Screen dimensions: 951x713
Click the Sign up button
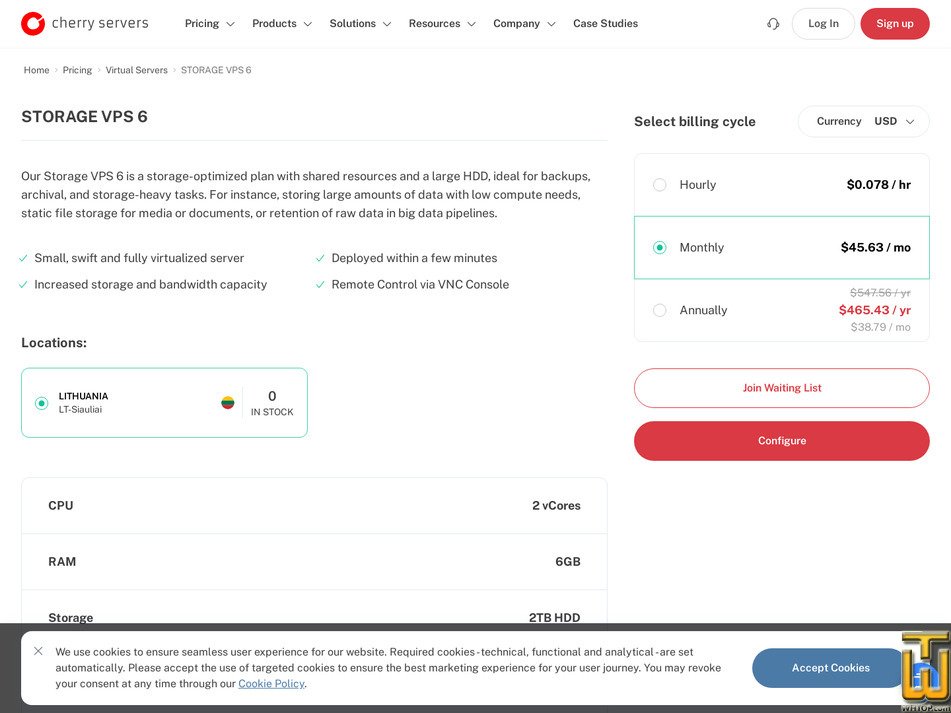tap(895, 24)
